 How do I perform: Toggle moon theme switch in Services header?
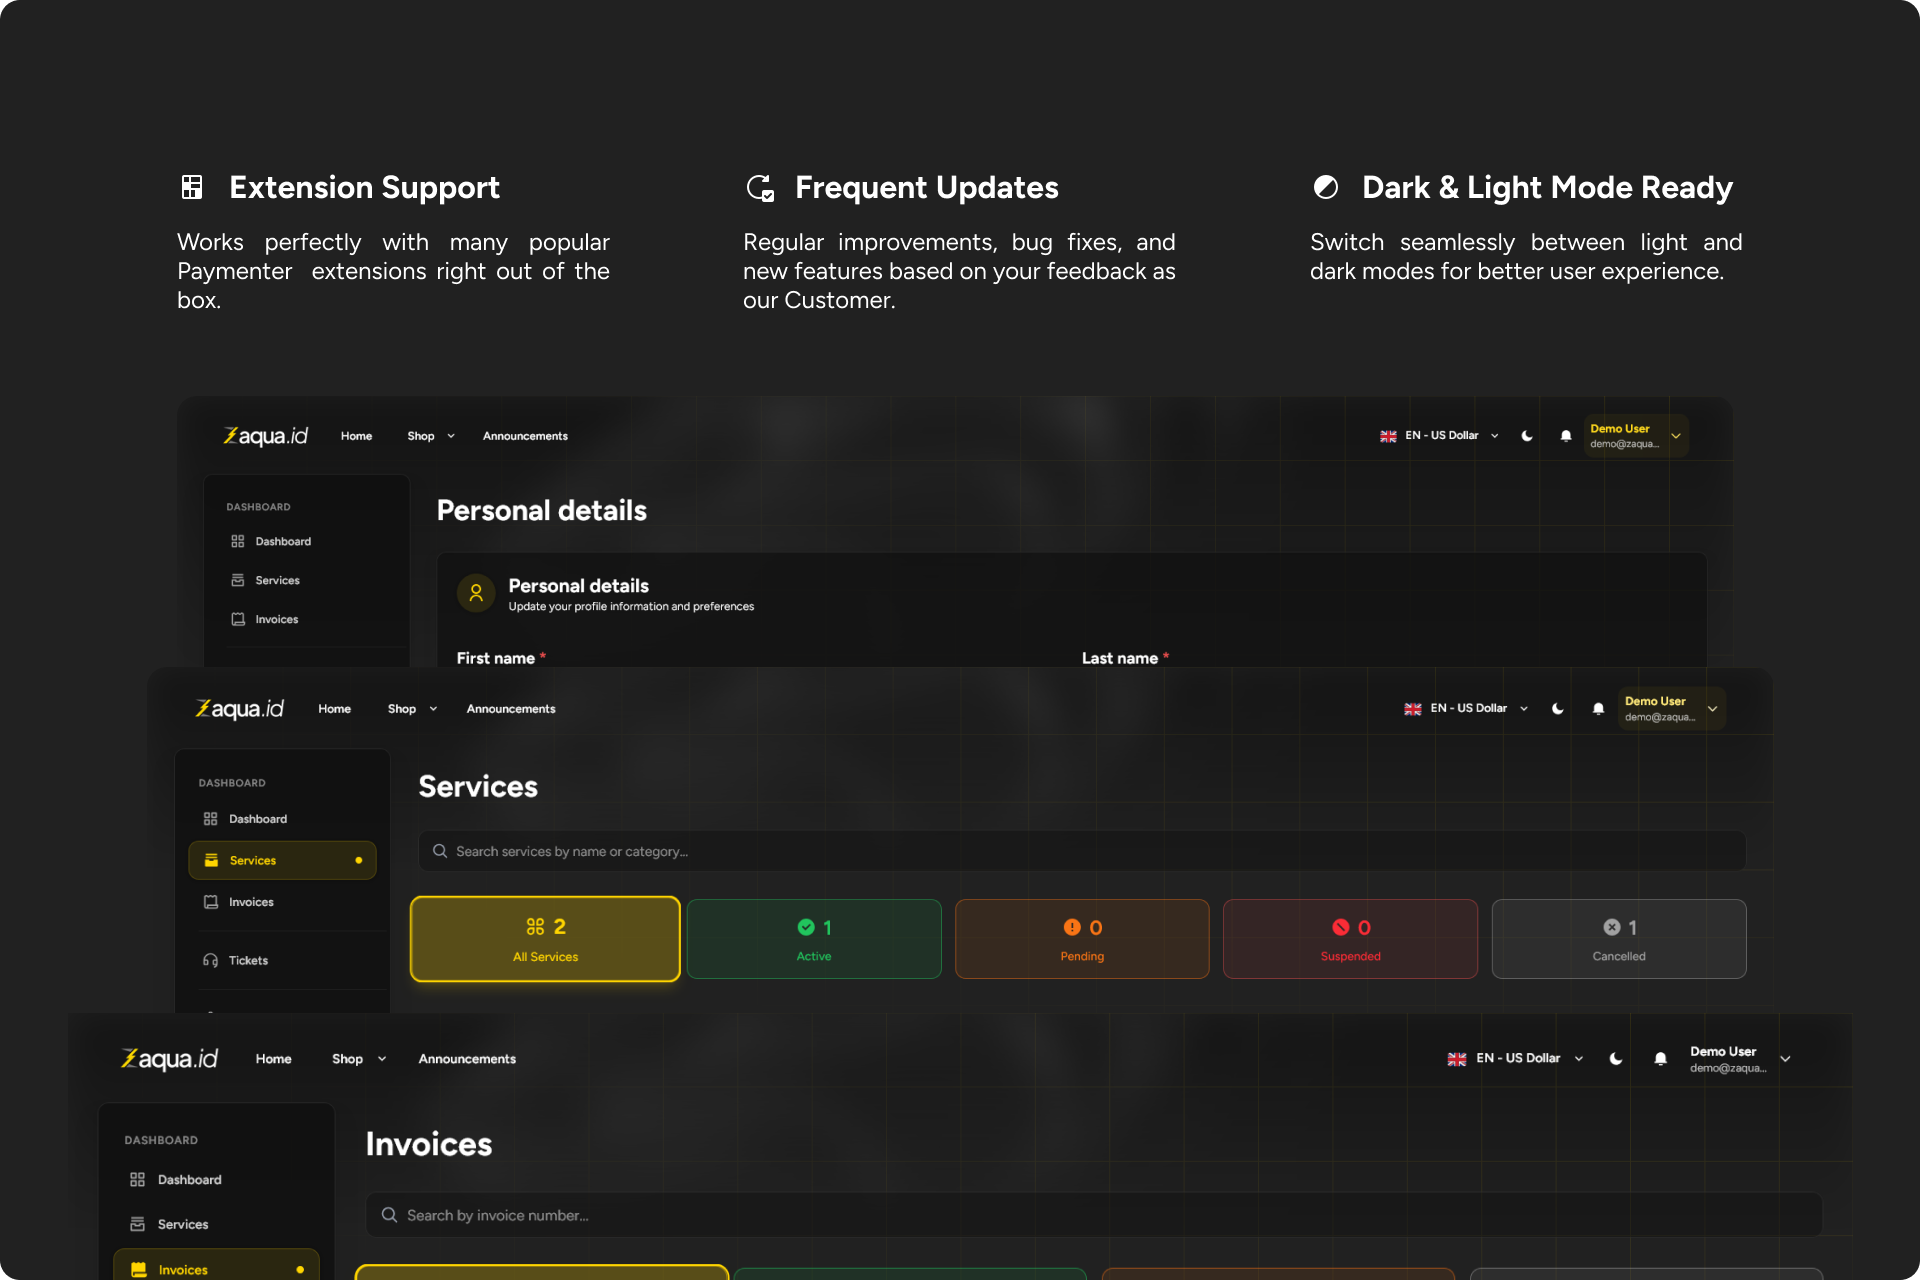(1558, 709)
